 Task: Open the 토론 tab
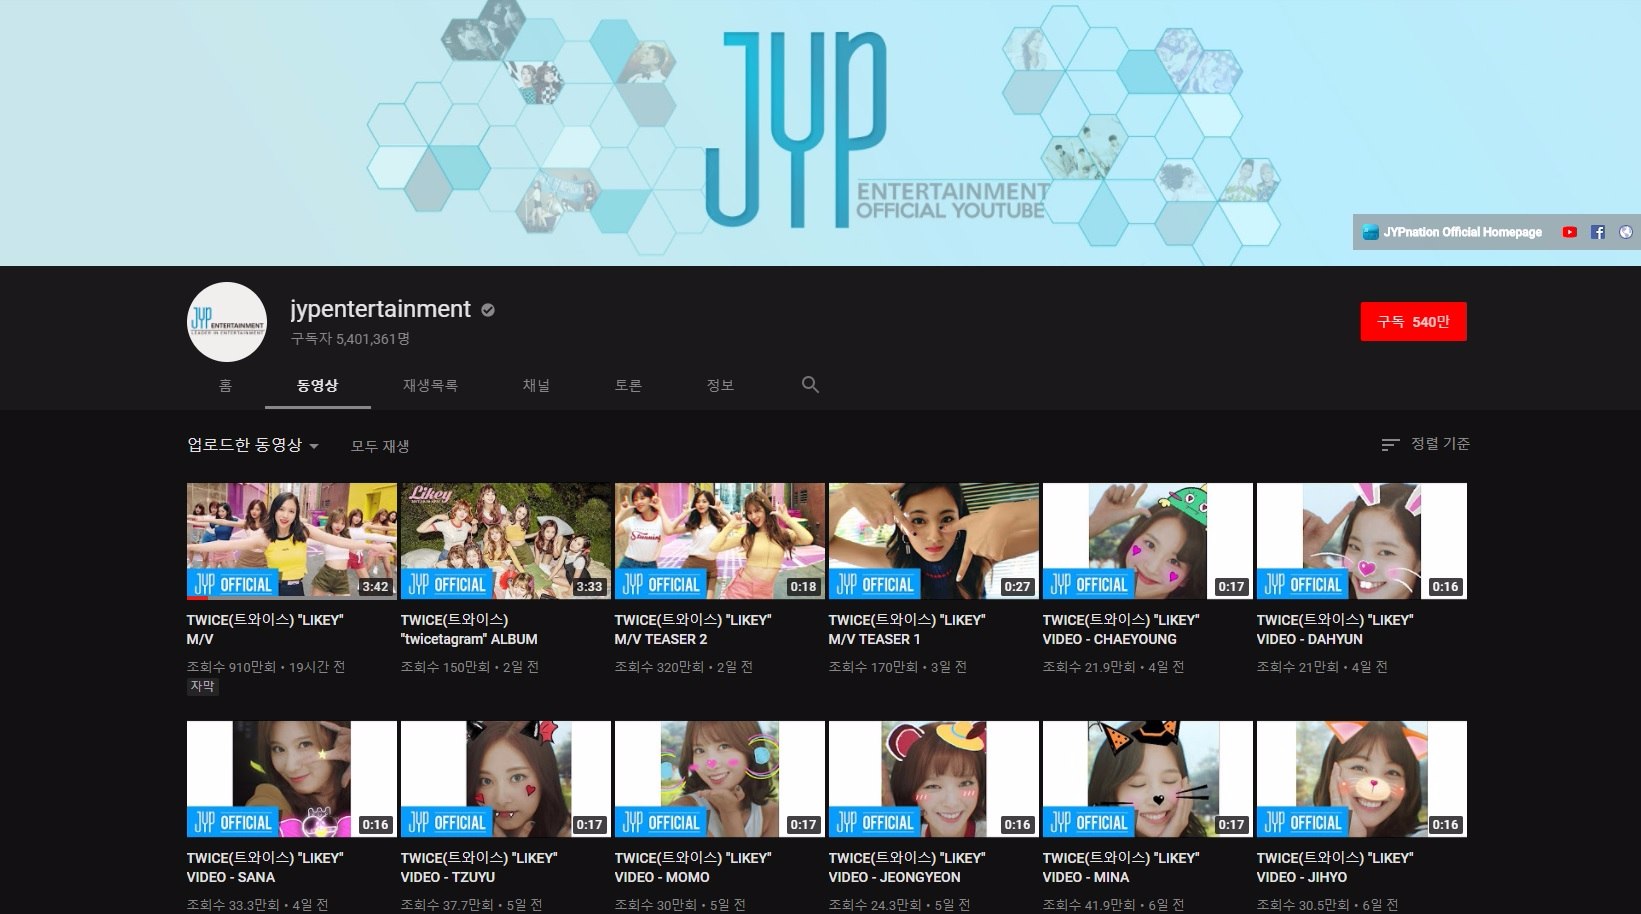click(628, 385)
